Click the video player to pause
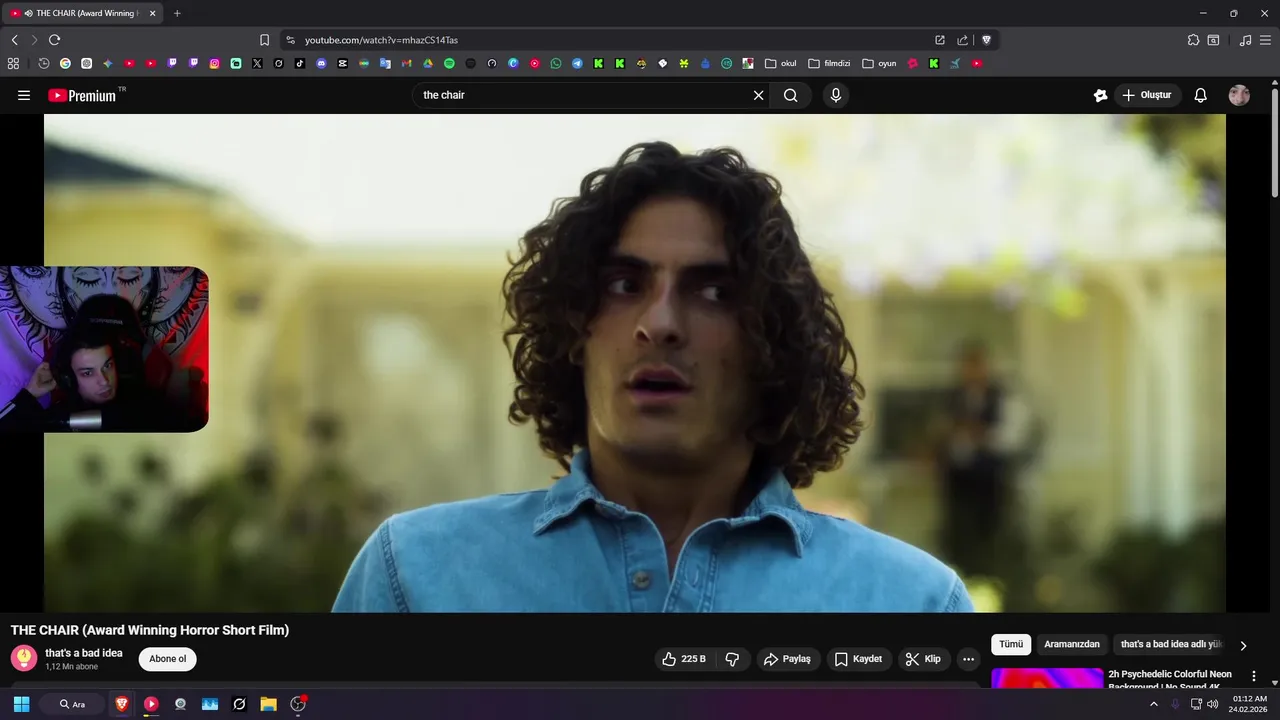The height and width of the screenshot is (720, 1280). 634,363
